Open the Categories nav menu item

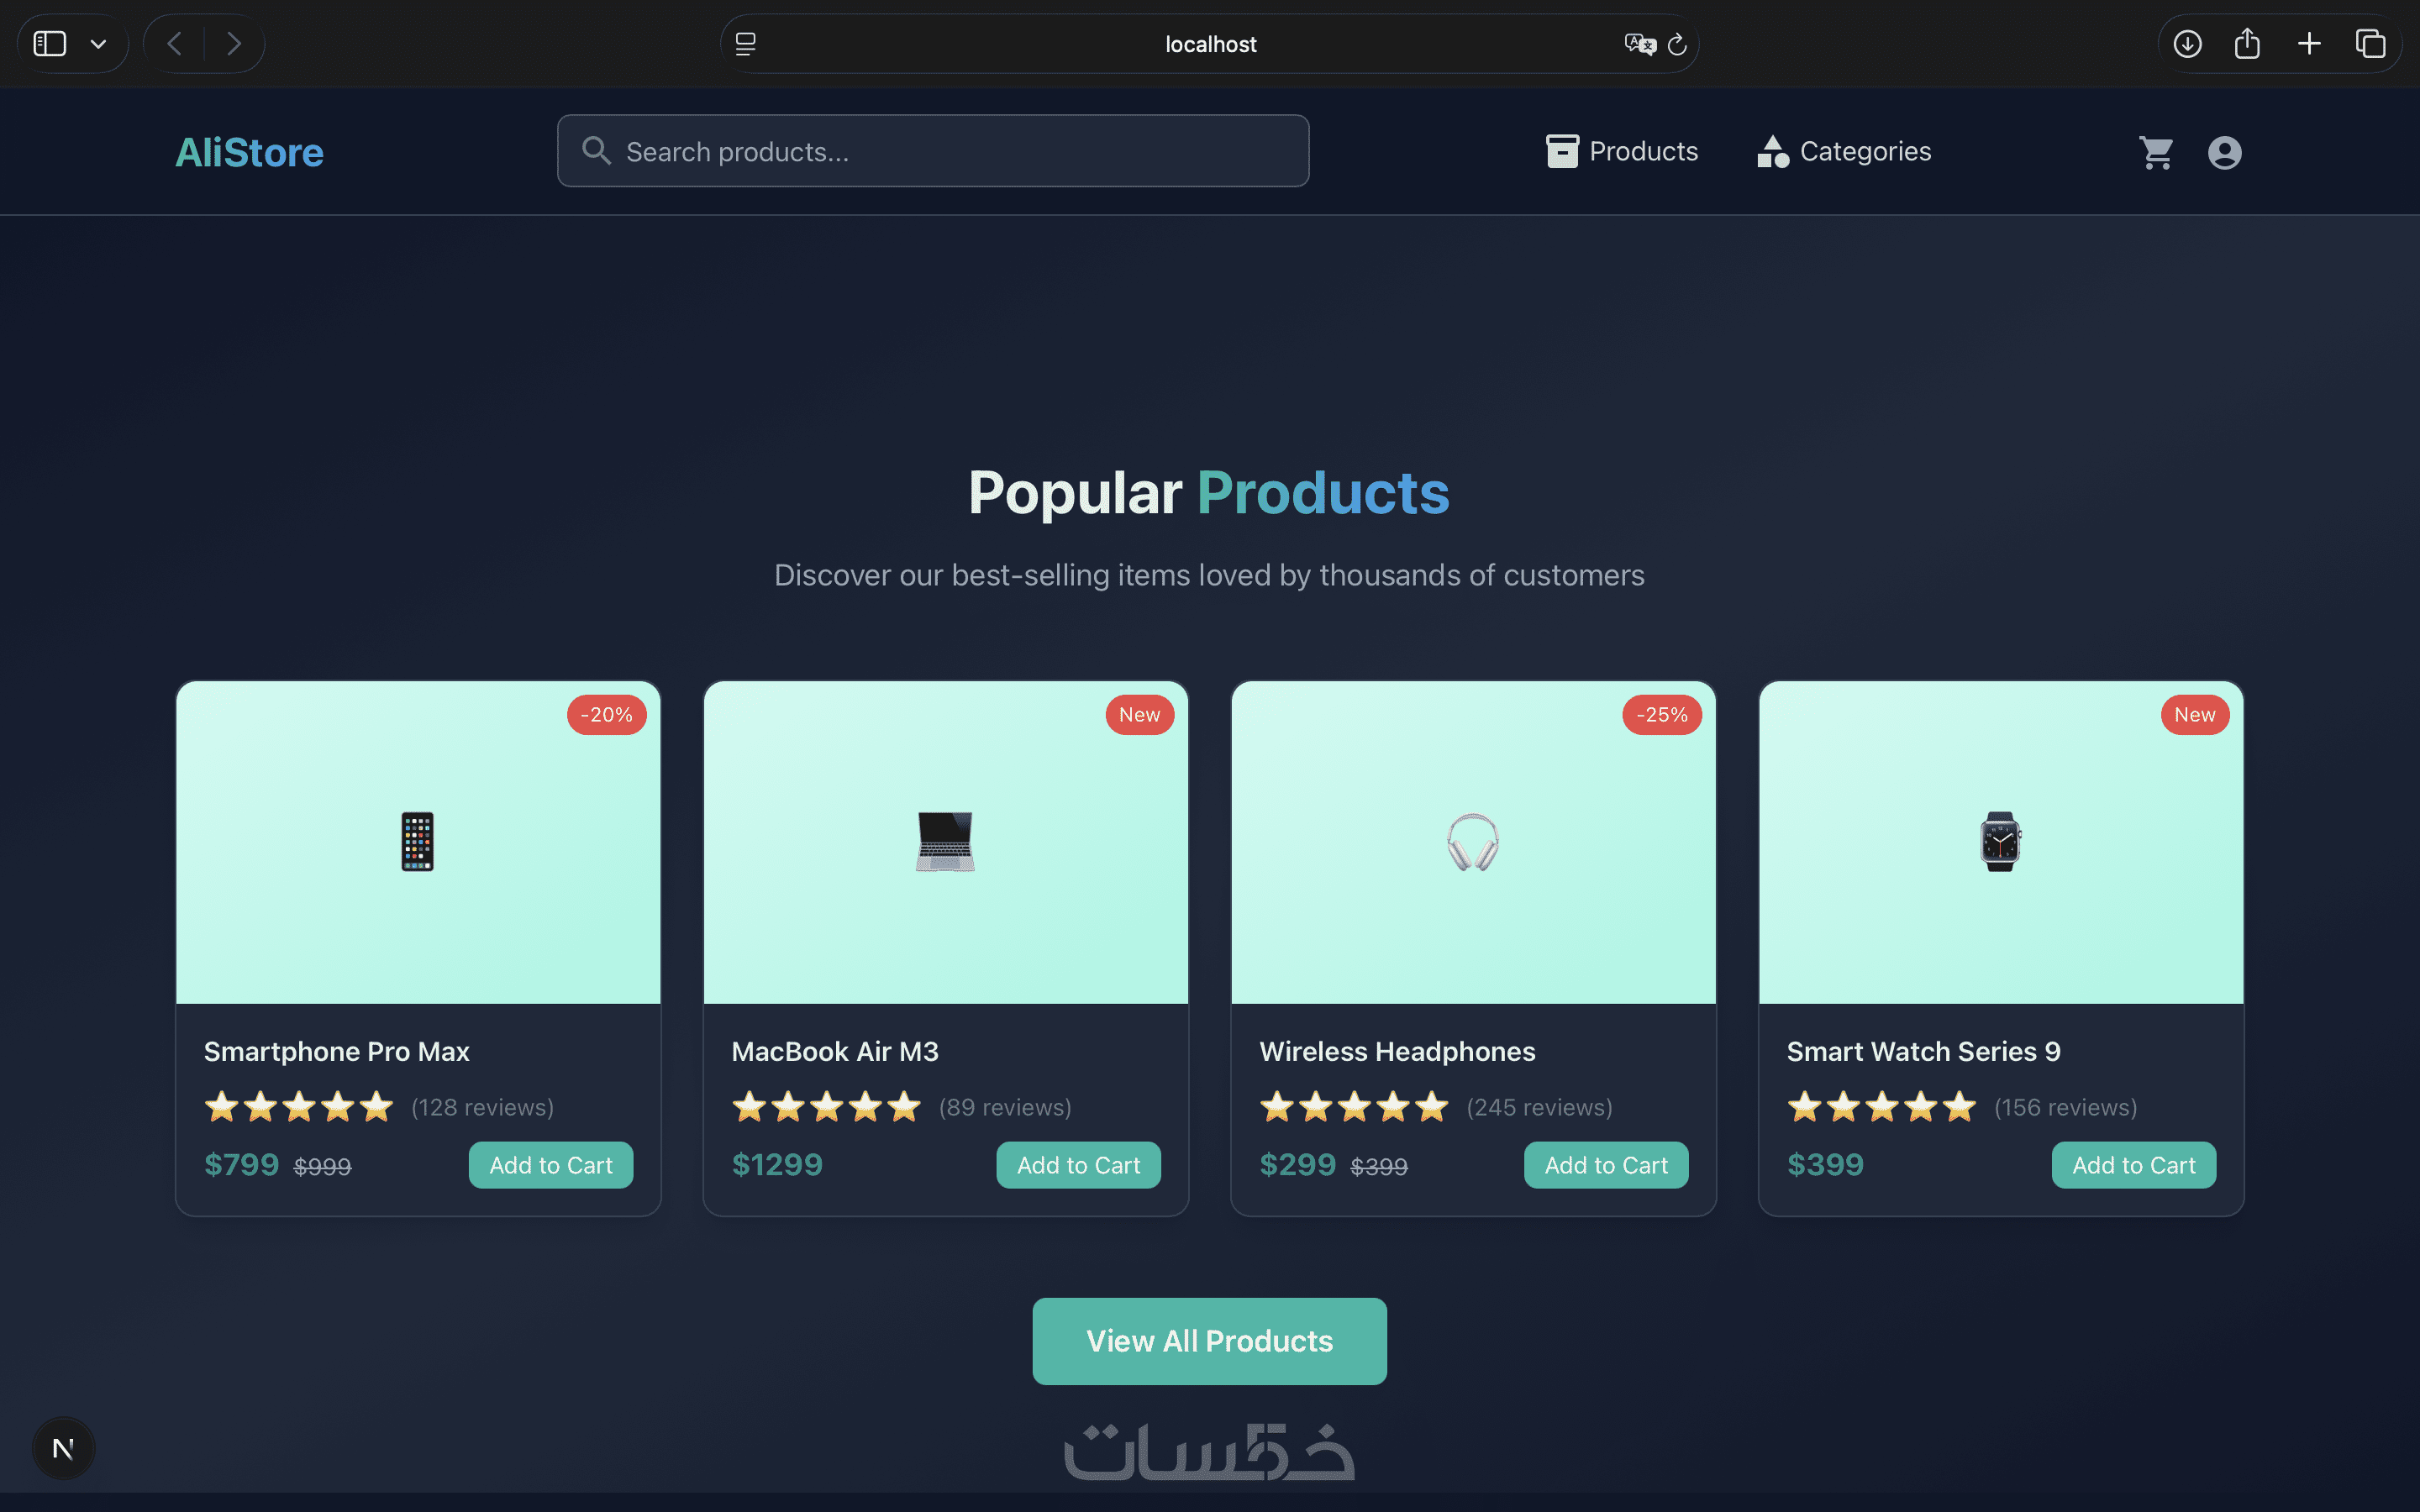pyautogui.click(x=1844, y=151)
